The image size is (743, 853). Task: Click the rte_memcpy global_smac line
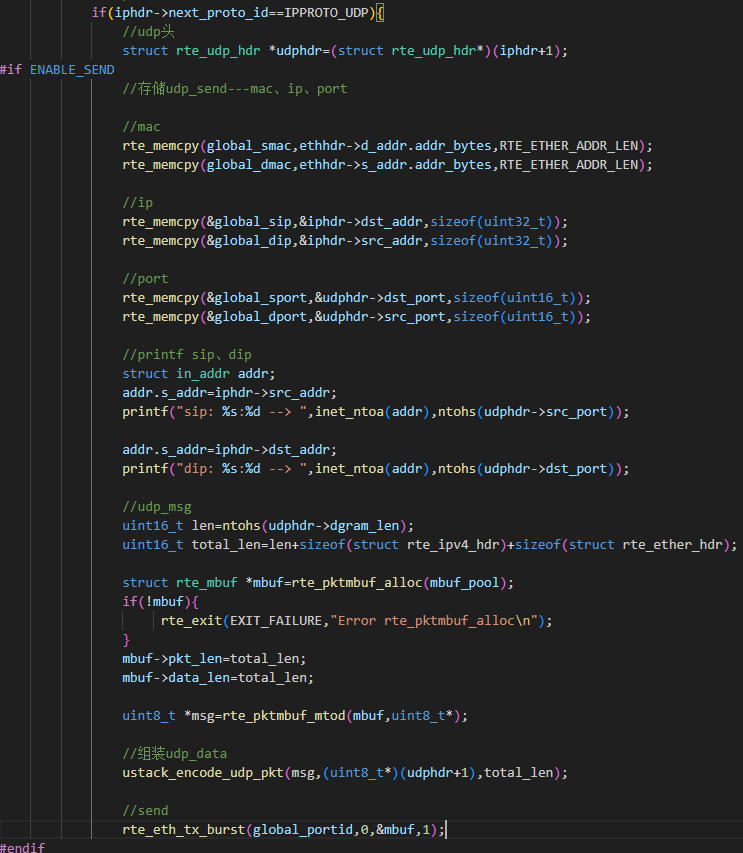387,146
